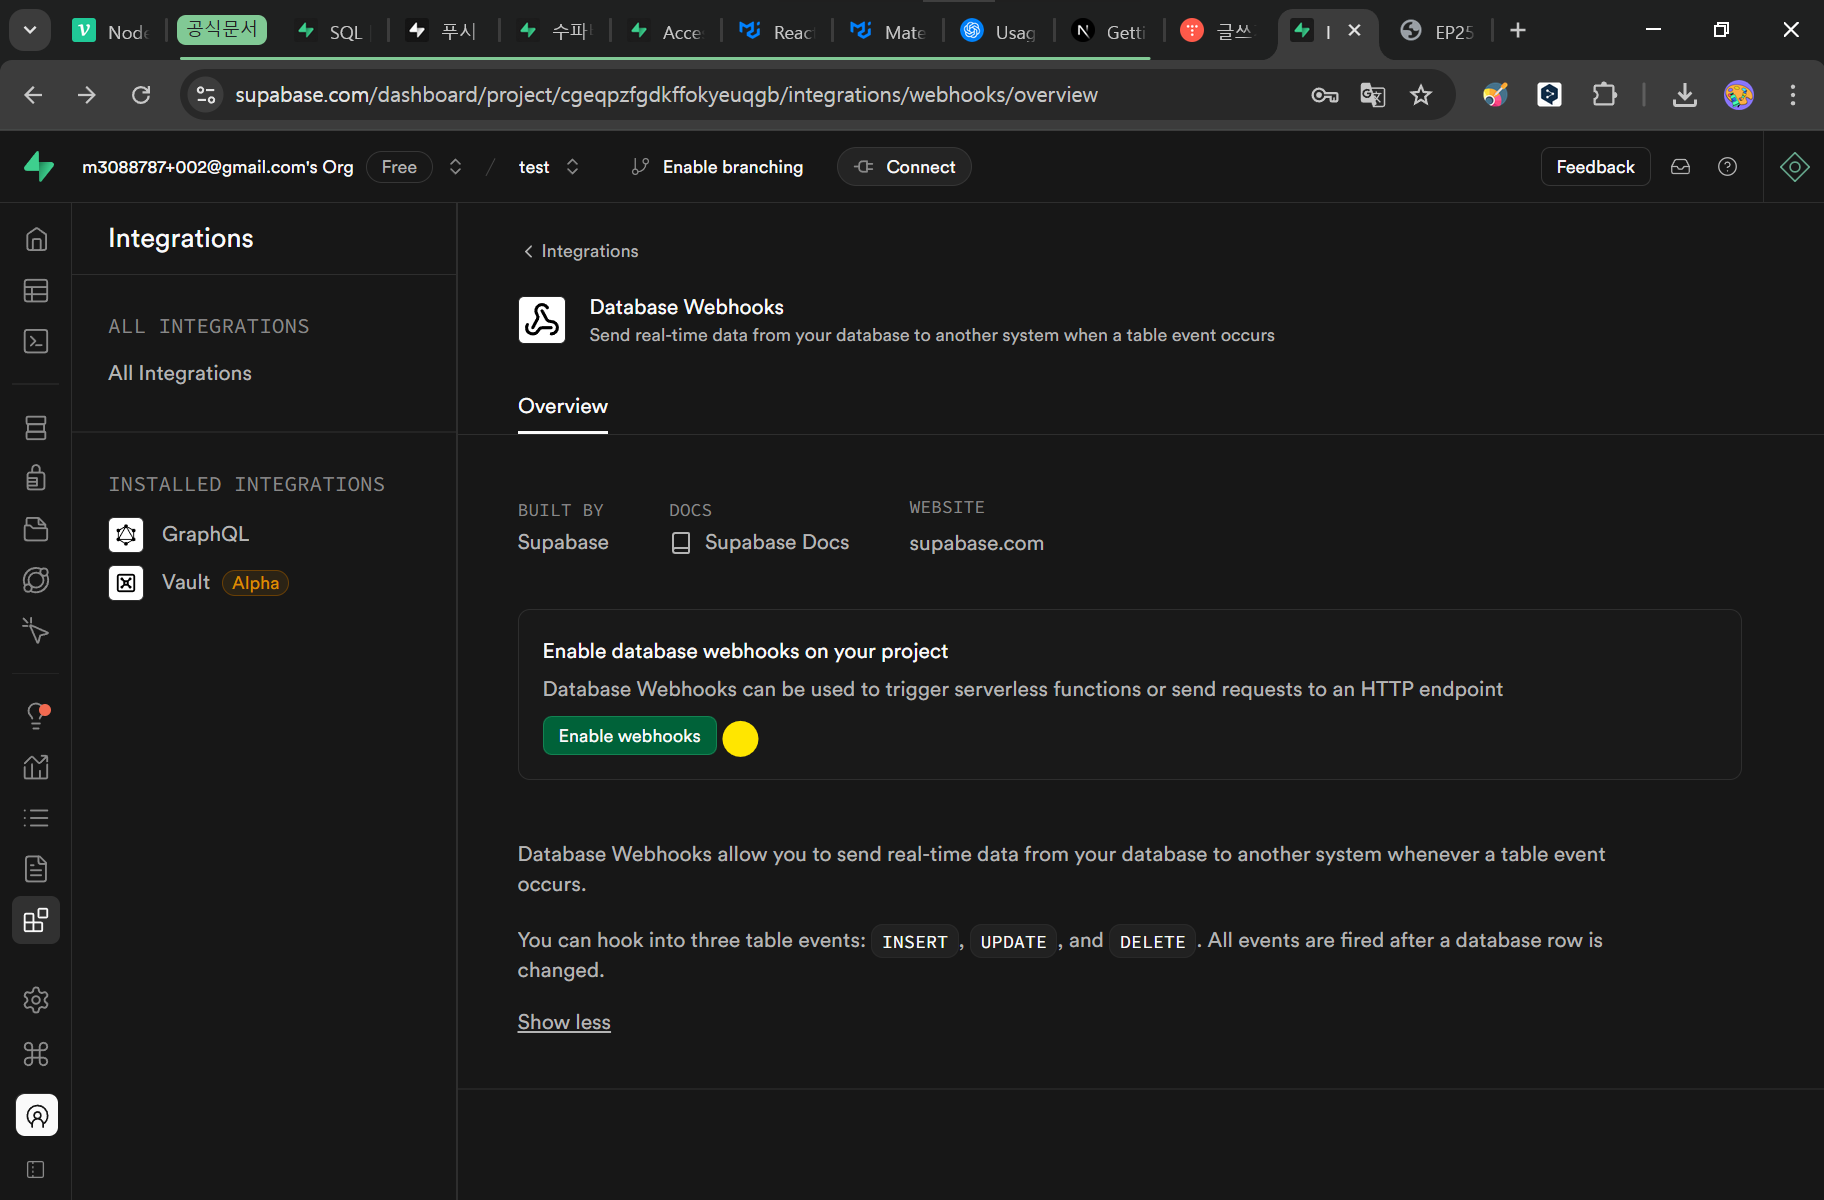The width and height of the screenshot is (1824, 1200).
Task: Click the Supabase logo
Action: click(x=39, y=166)
